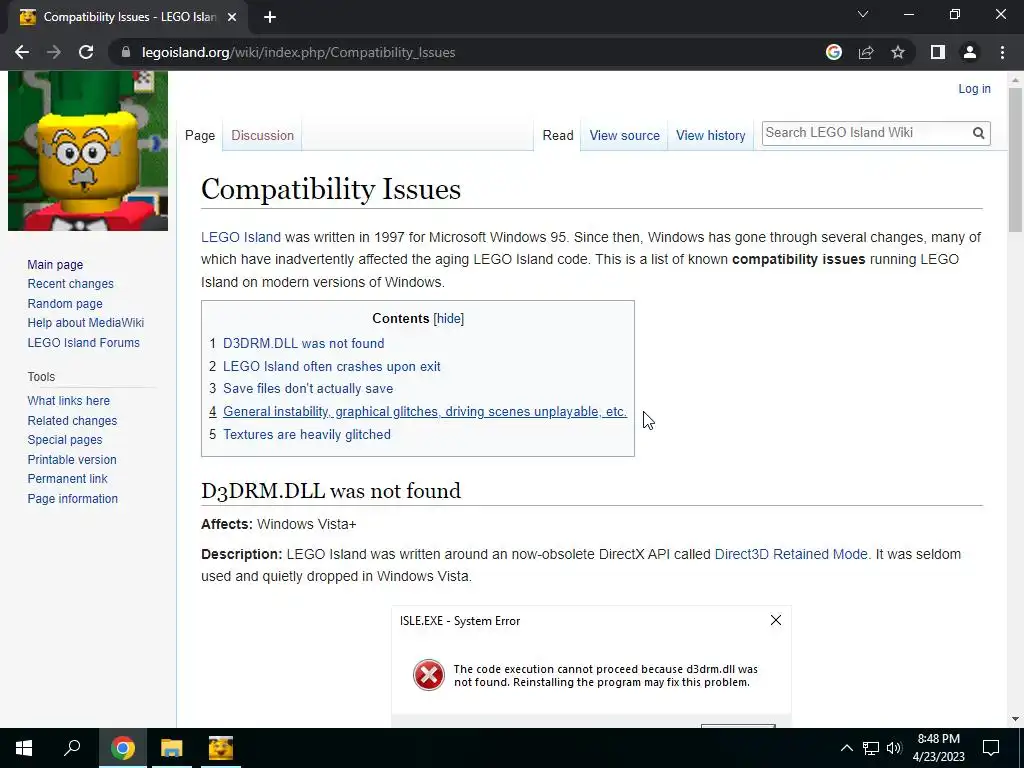
Task: Click the taskbar search icon
Action: coord(72,748)
